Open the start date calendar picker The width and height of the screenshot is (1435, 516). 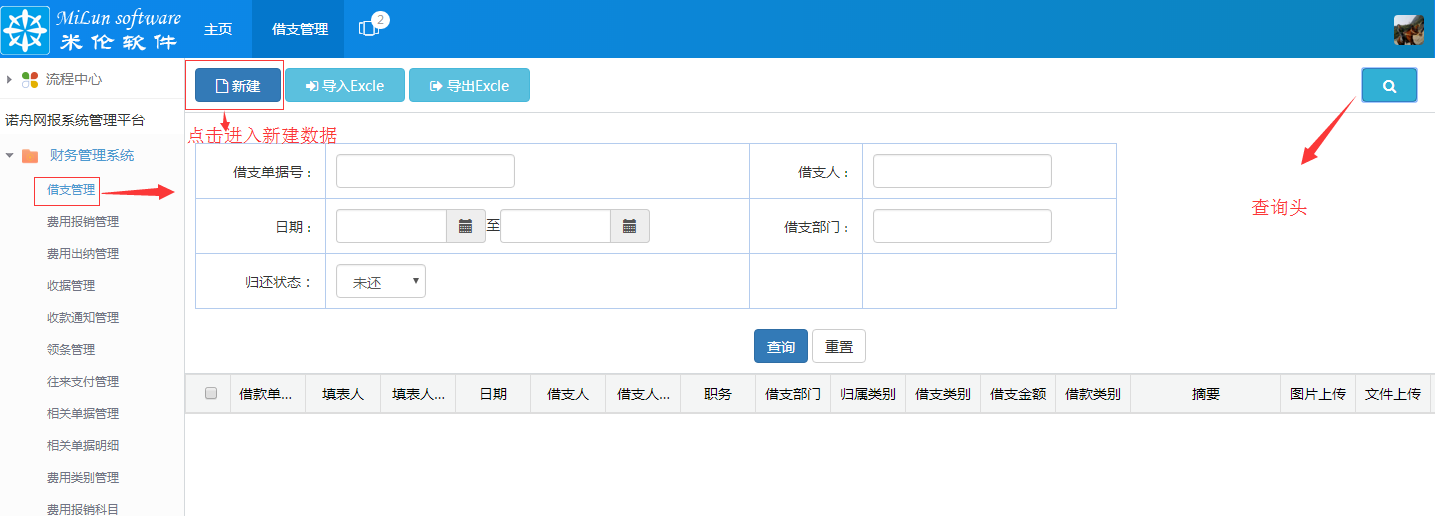click(x=465, y=226)
